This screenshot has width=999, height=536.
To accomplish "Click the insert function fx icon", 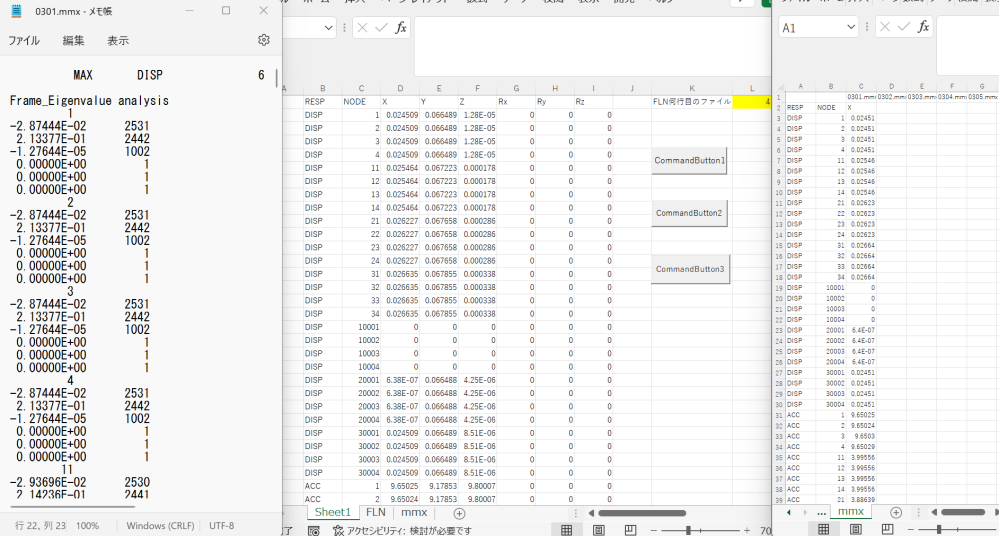I will (x=401, y=28).
